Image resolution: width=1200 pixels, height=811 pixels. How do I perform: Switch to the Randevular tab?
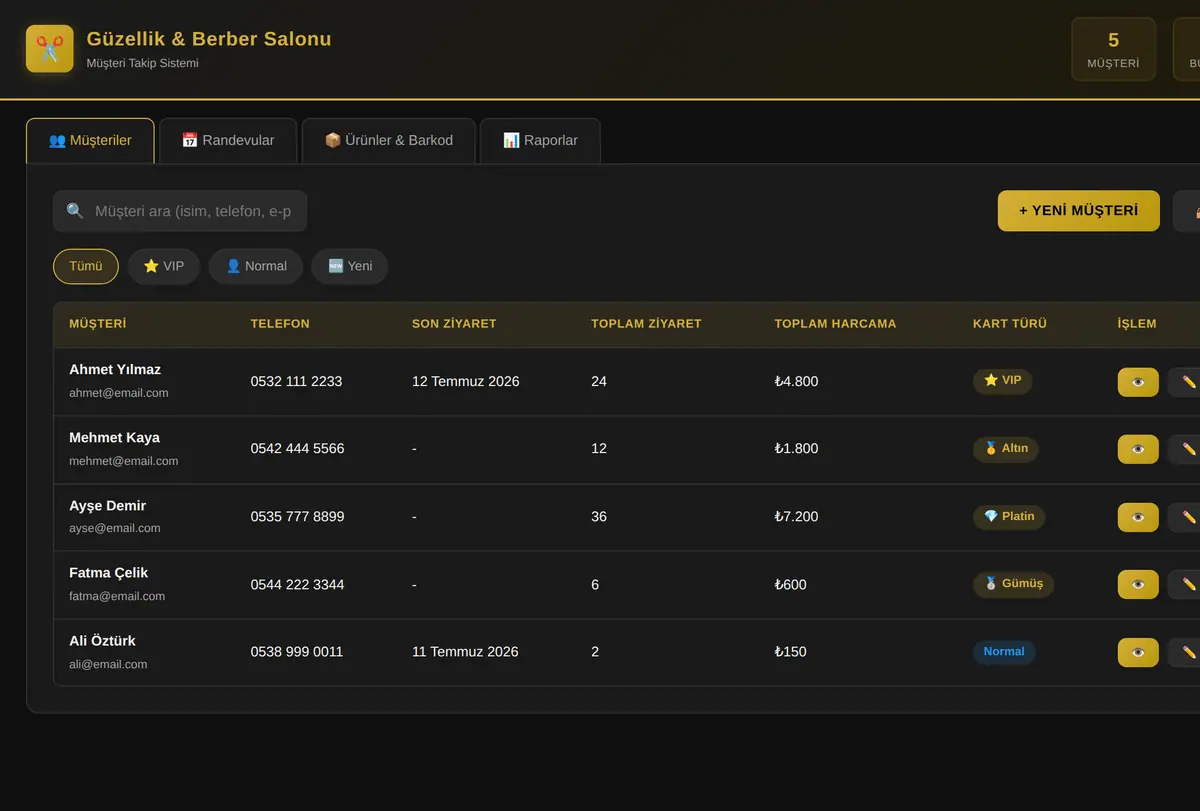(228, 141)
